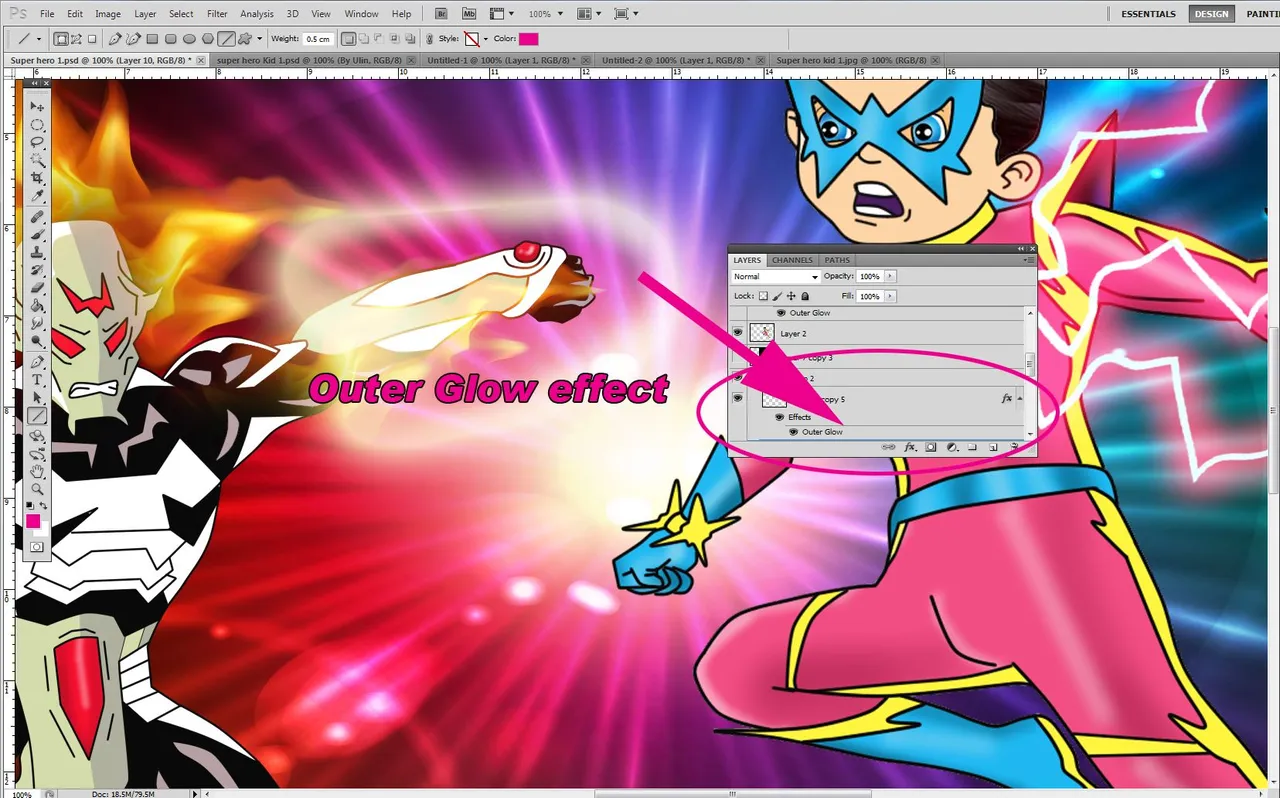Select the Healing Brush tool

tap(37, 217)
